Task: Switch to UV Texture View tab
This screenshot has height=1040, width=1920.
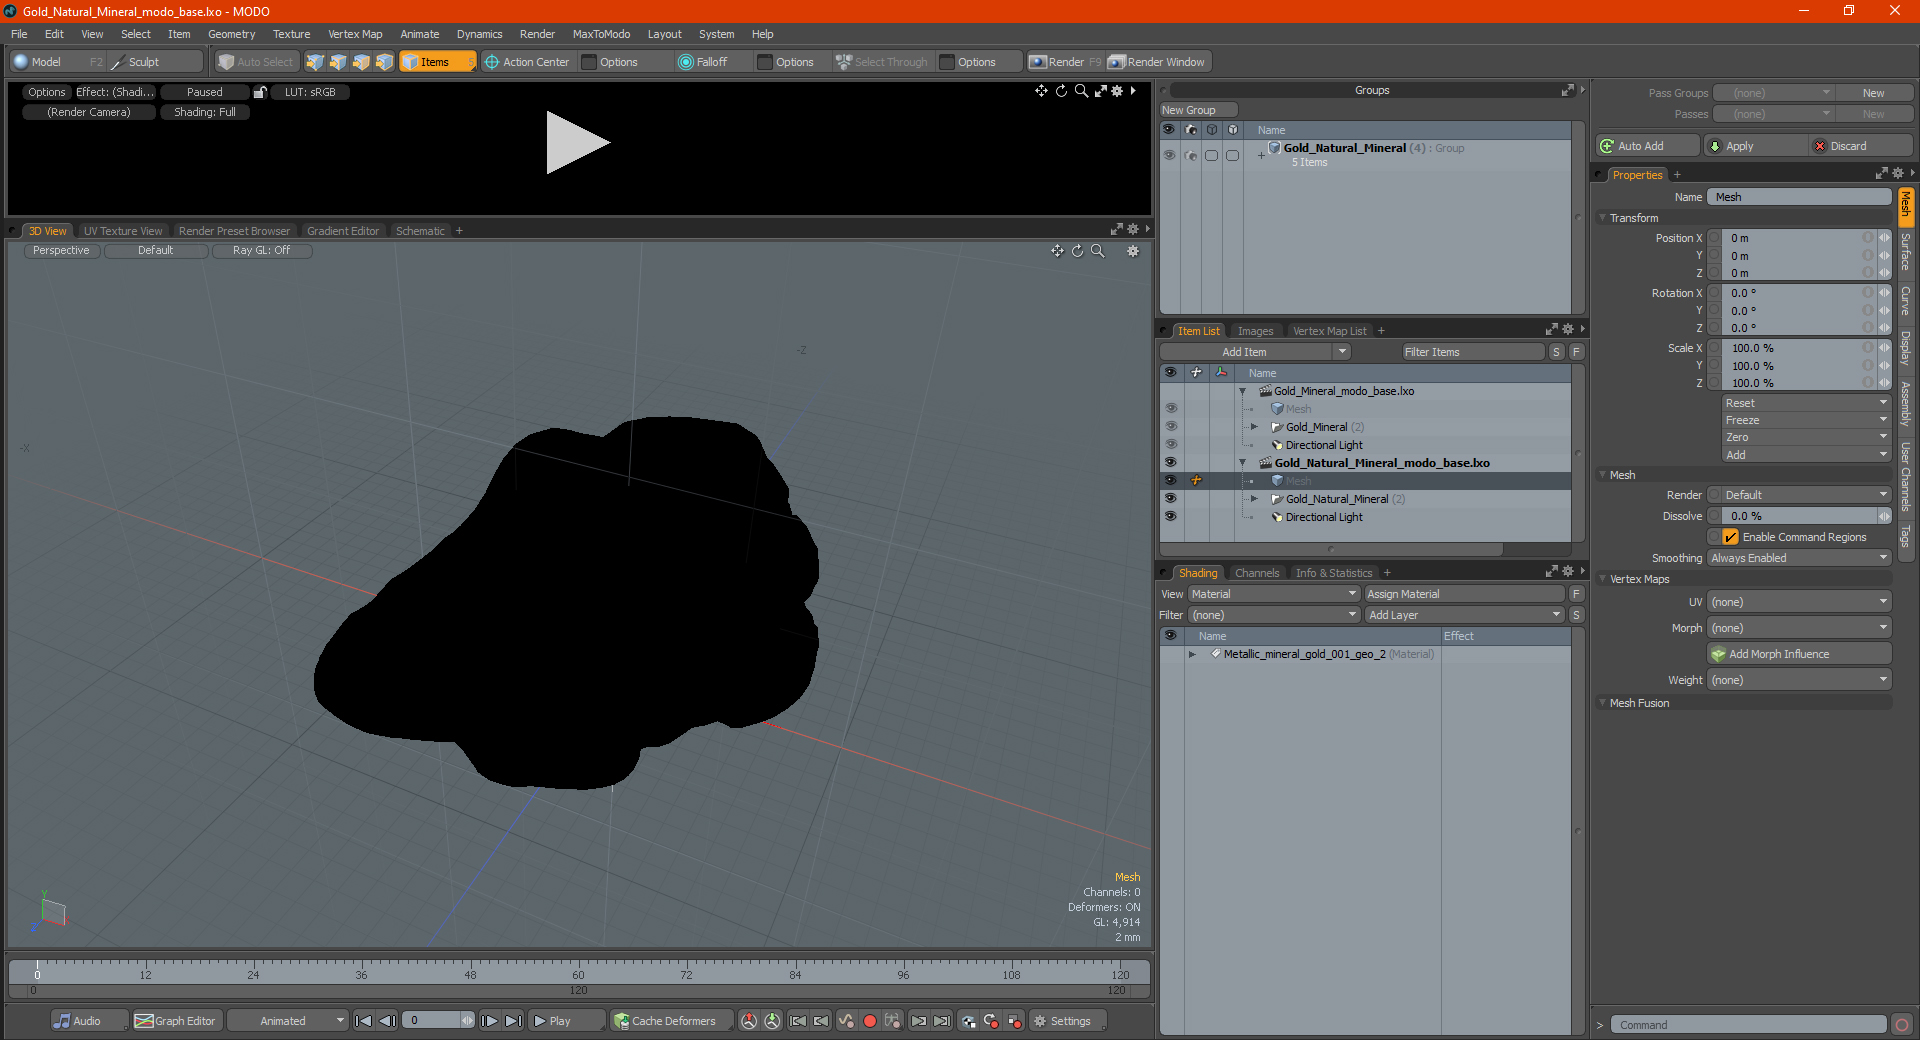Action: [123, 231]
